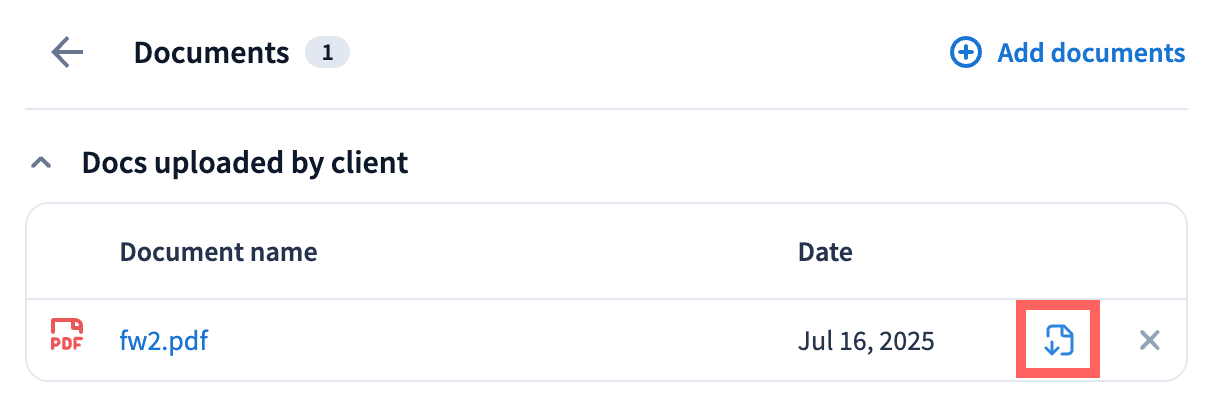Click the 'Docs uploaded by client' heading
Image resolution: width=1210 pixels, height=420 pixels.
point(245,162)
